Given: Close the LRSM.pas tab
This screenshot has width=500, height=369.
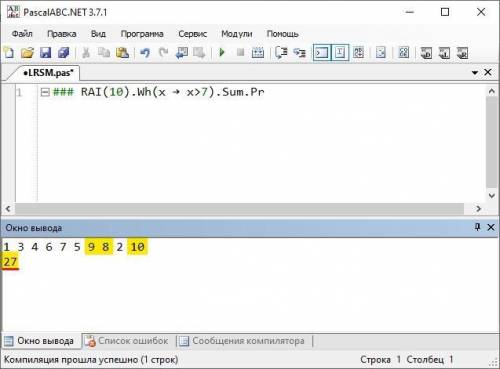Looking at the screenshot, I should [x=488, y=72].
